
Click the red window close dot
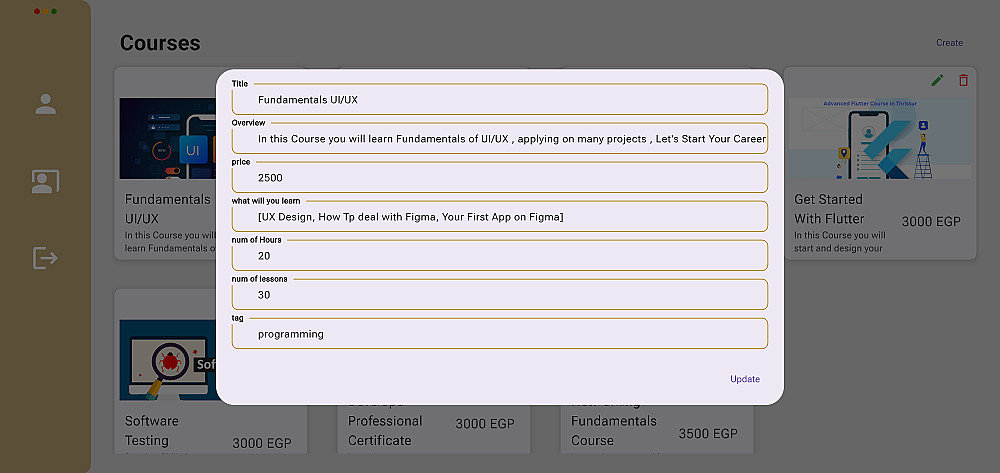coord(37,11)
